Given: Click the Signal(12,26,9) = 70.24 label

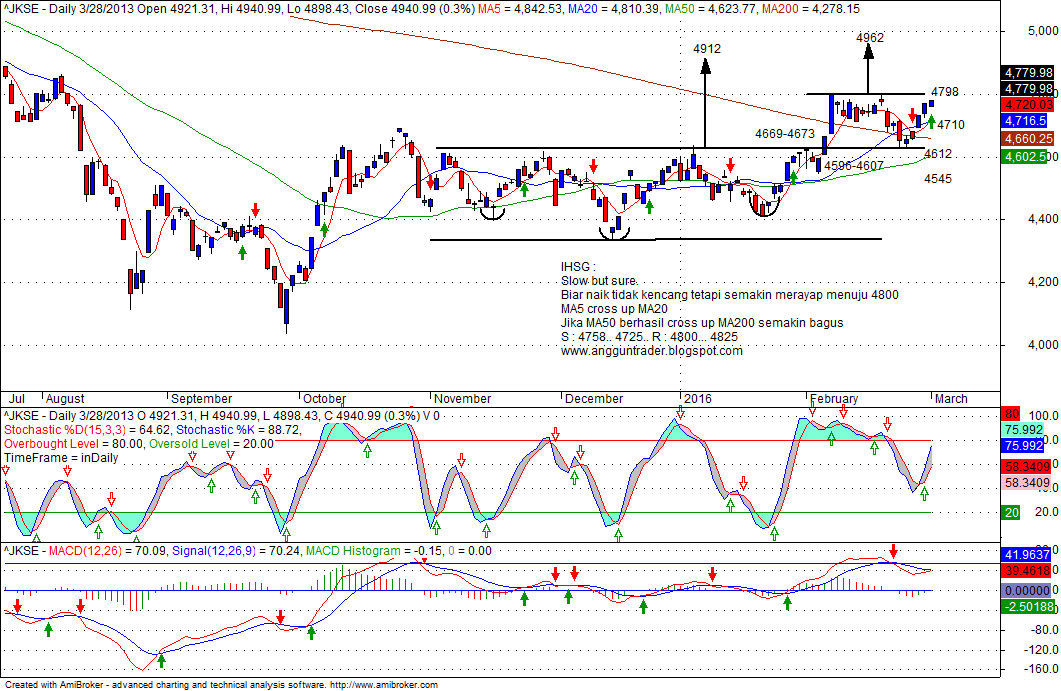Looking at the screenshot, I should tap(236, 551).
